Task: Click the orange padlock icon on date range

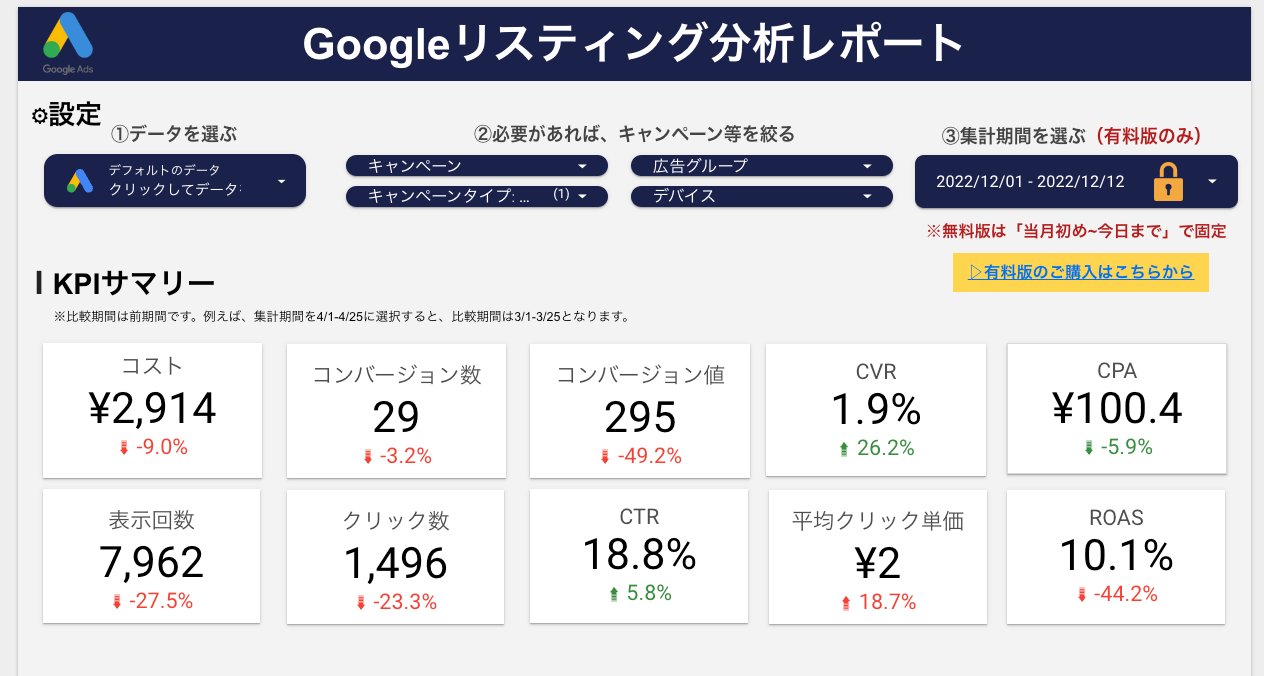Action: 1167,182
